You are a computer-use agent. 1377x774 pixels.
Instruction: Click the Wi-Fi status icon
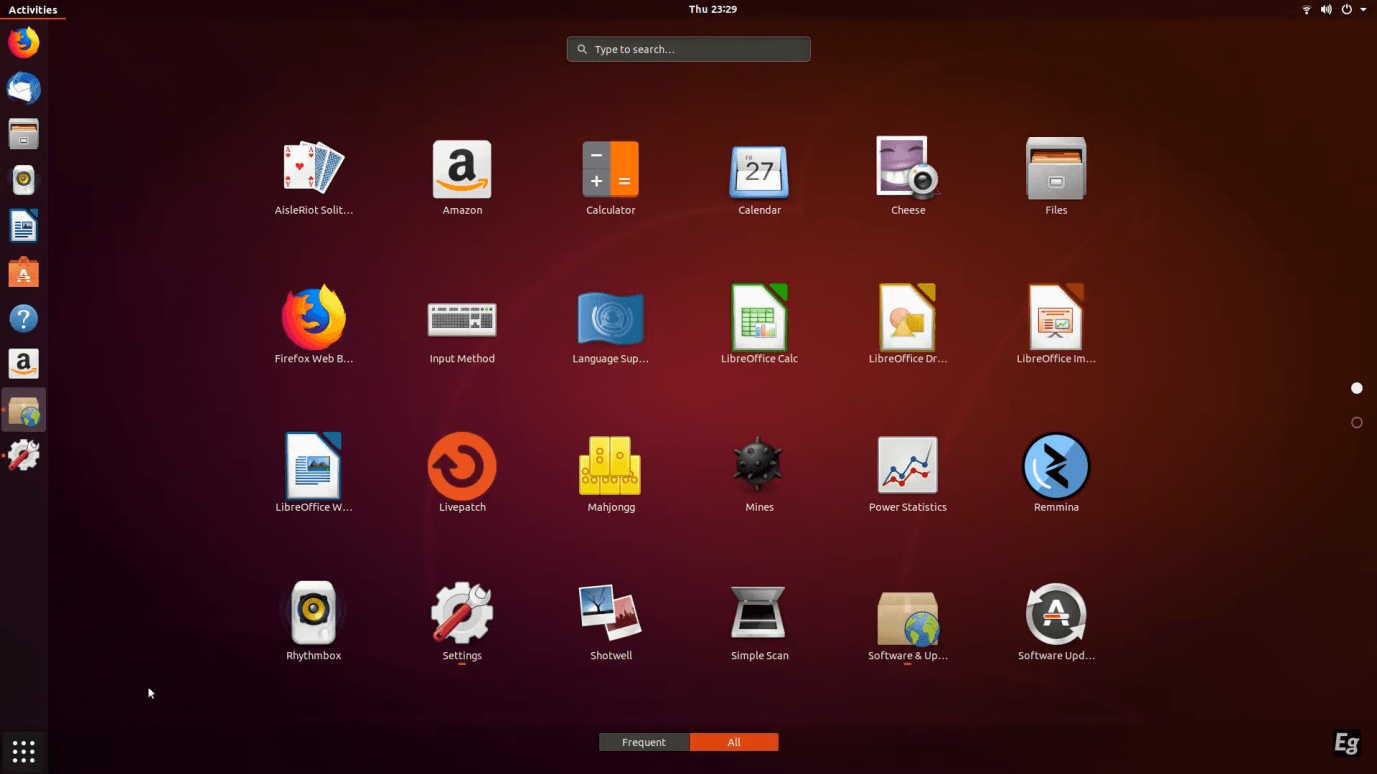click(1306, 9)
